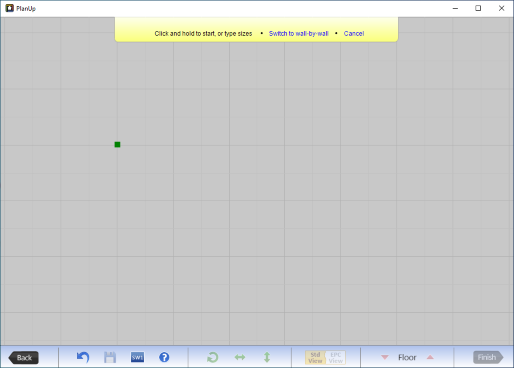The width and height of the screenshot is (514, 368).
Task: Click the Floor label
Action: tap(407, 357)
